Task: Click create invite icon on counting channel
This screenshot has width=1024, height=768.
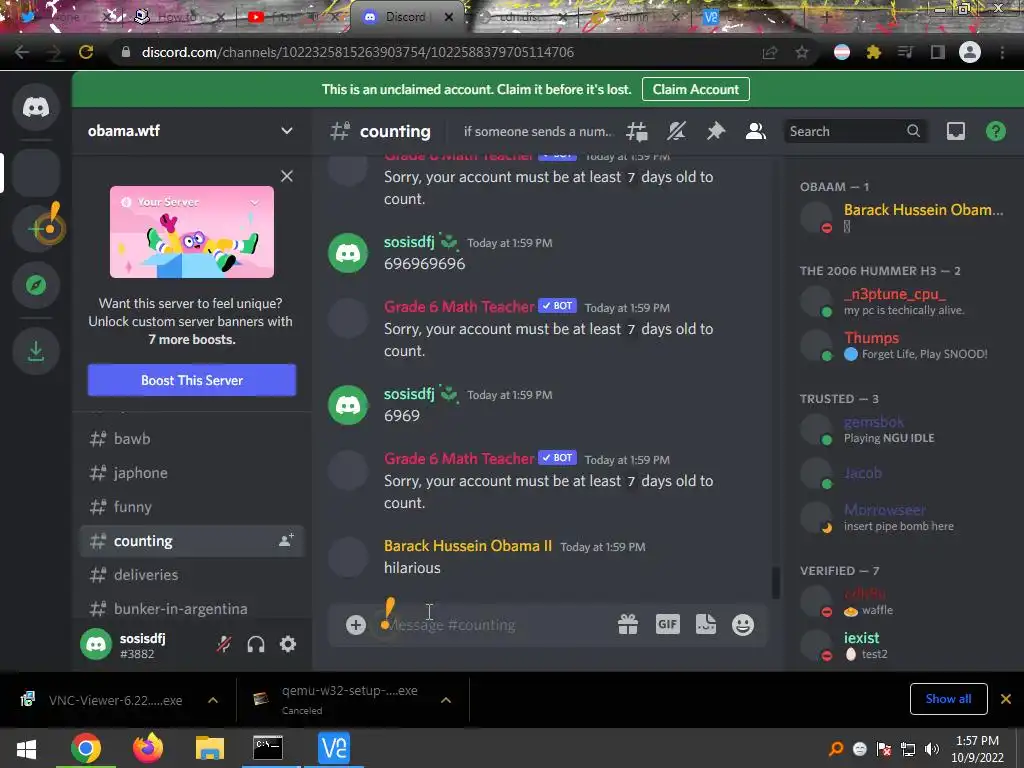Action: click(286, 541)
